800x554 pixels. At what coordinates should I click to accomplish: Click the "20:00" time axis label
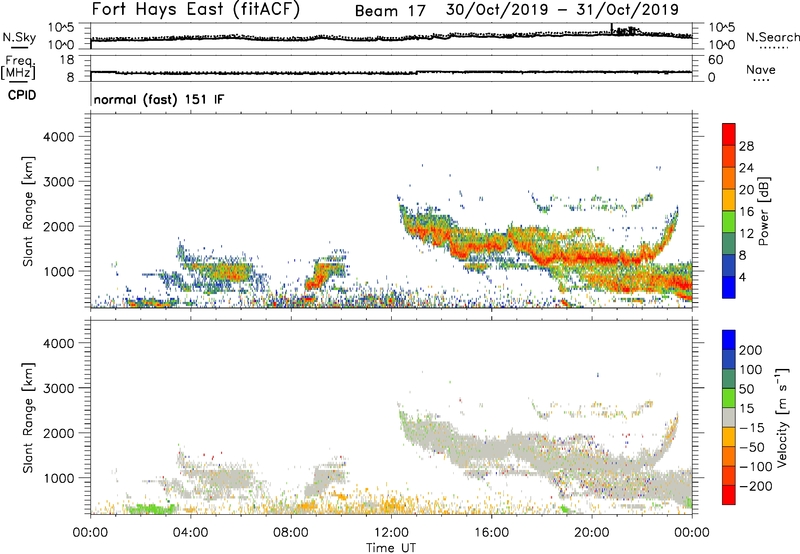pyautogui.click(x=592, y=533)
